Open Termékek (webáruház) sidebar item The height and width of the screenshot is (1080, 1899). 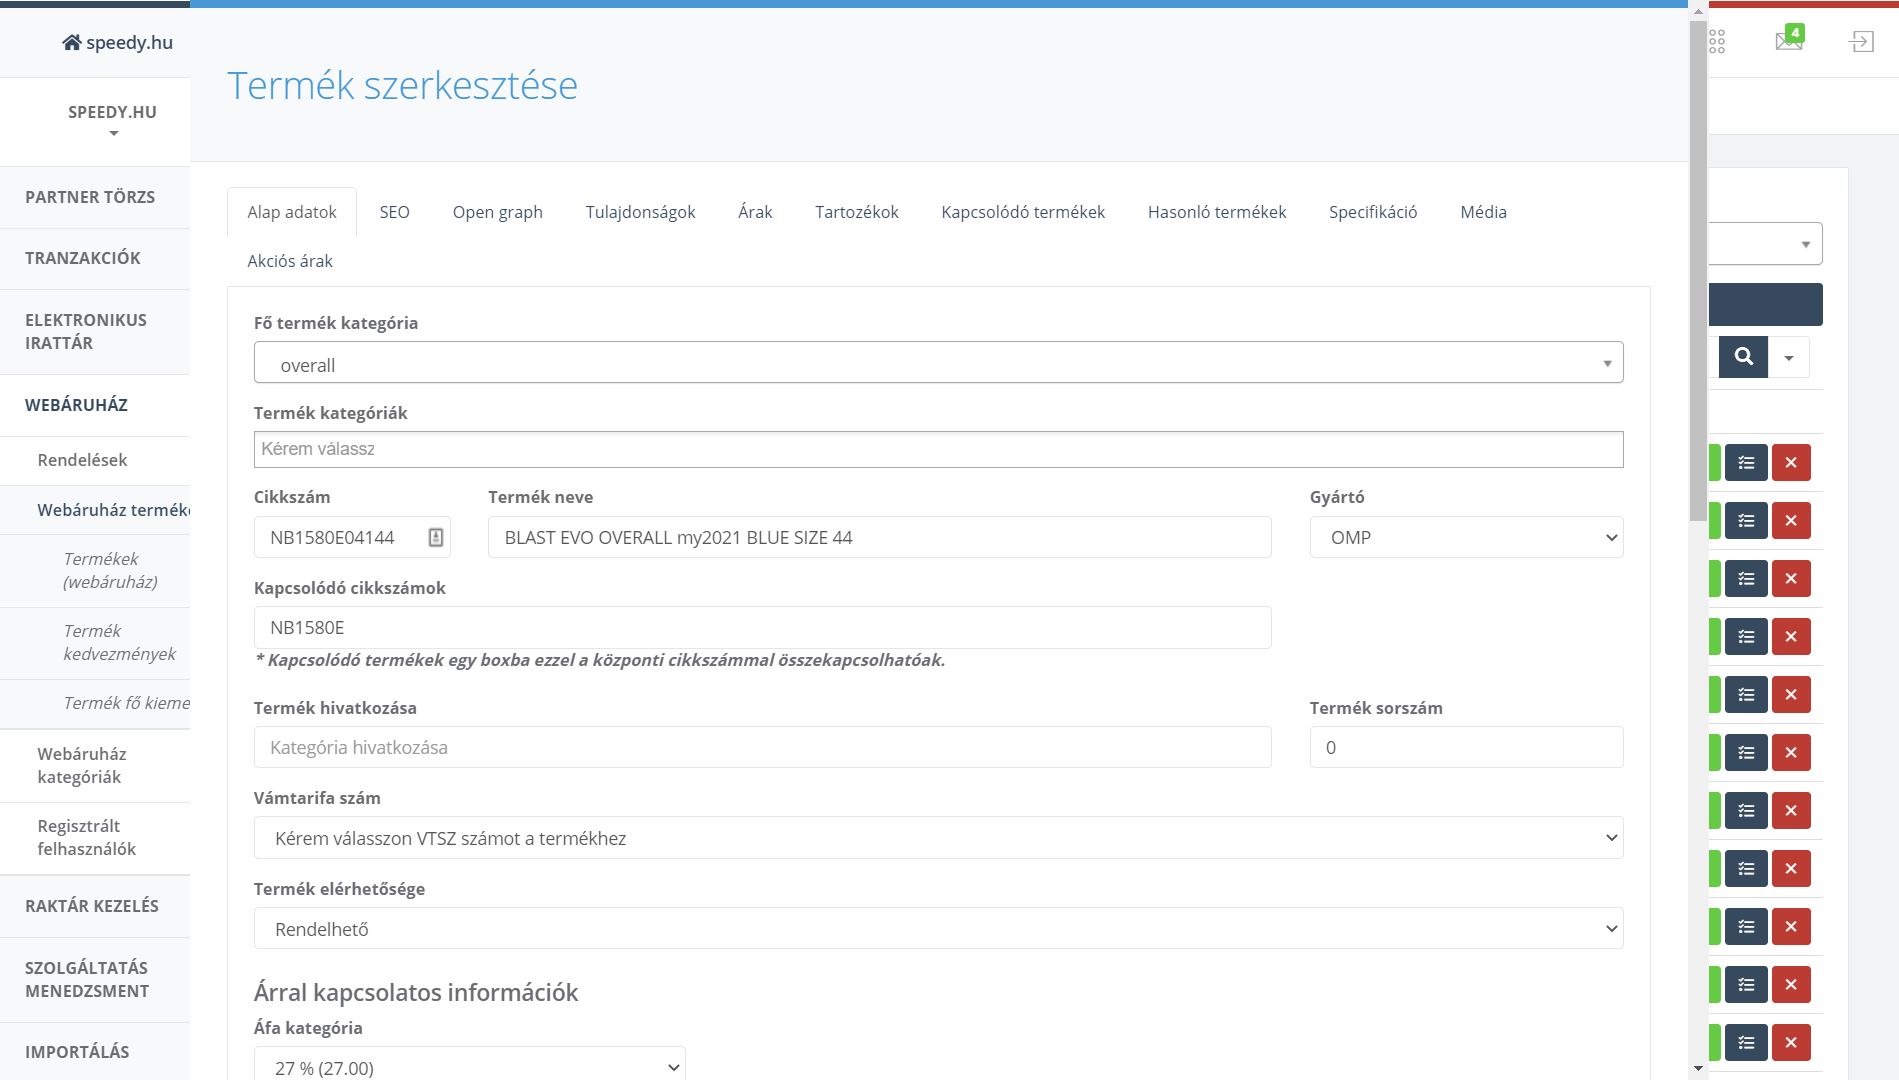pyautogui.click(x=95, y=570)
